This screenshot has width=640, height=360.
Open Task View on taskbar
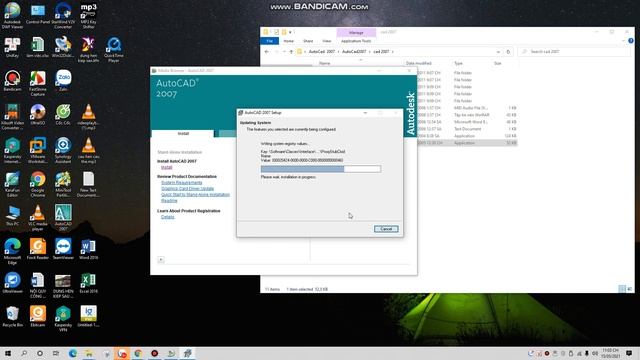pos(56,353)
